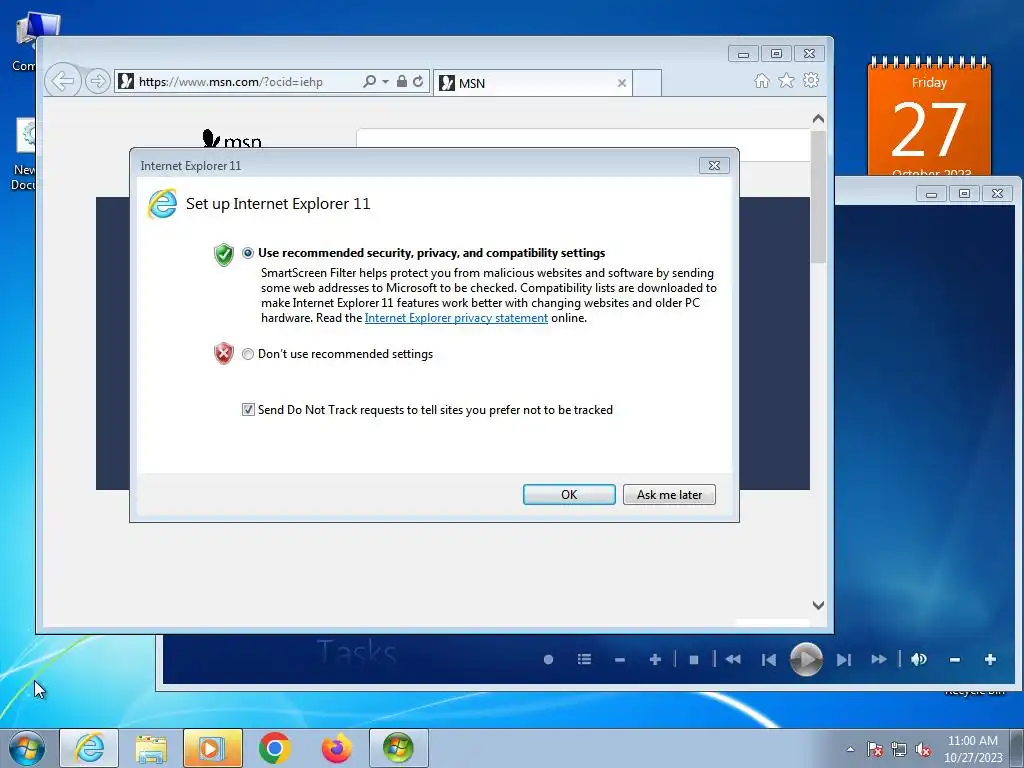Open the Windows Start menu
Viewport: 1024px width, 768px height.
tap(27, 748)
